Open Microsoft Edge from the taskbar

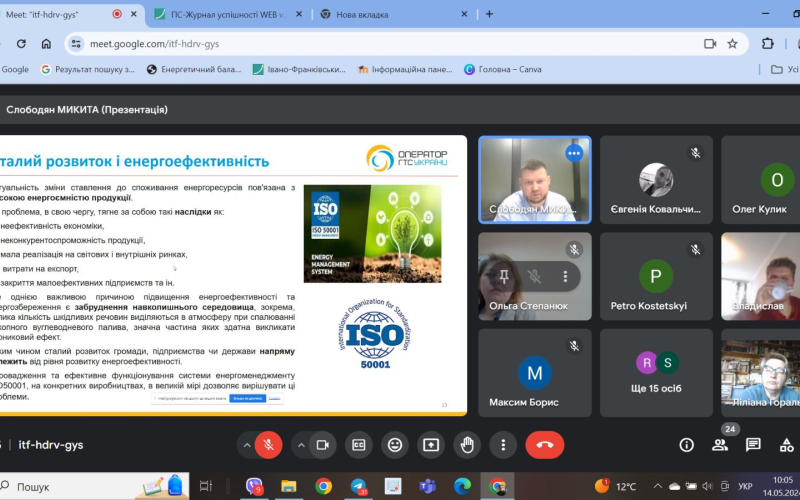462,487
